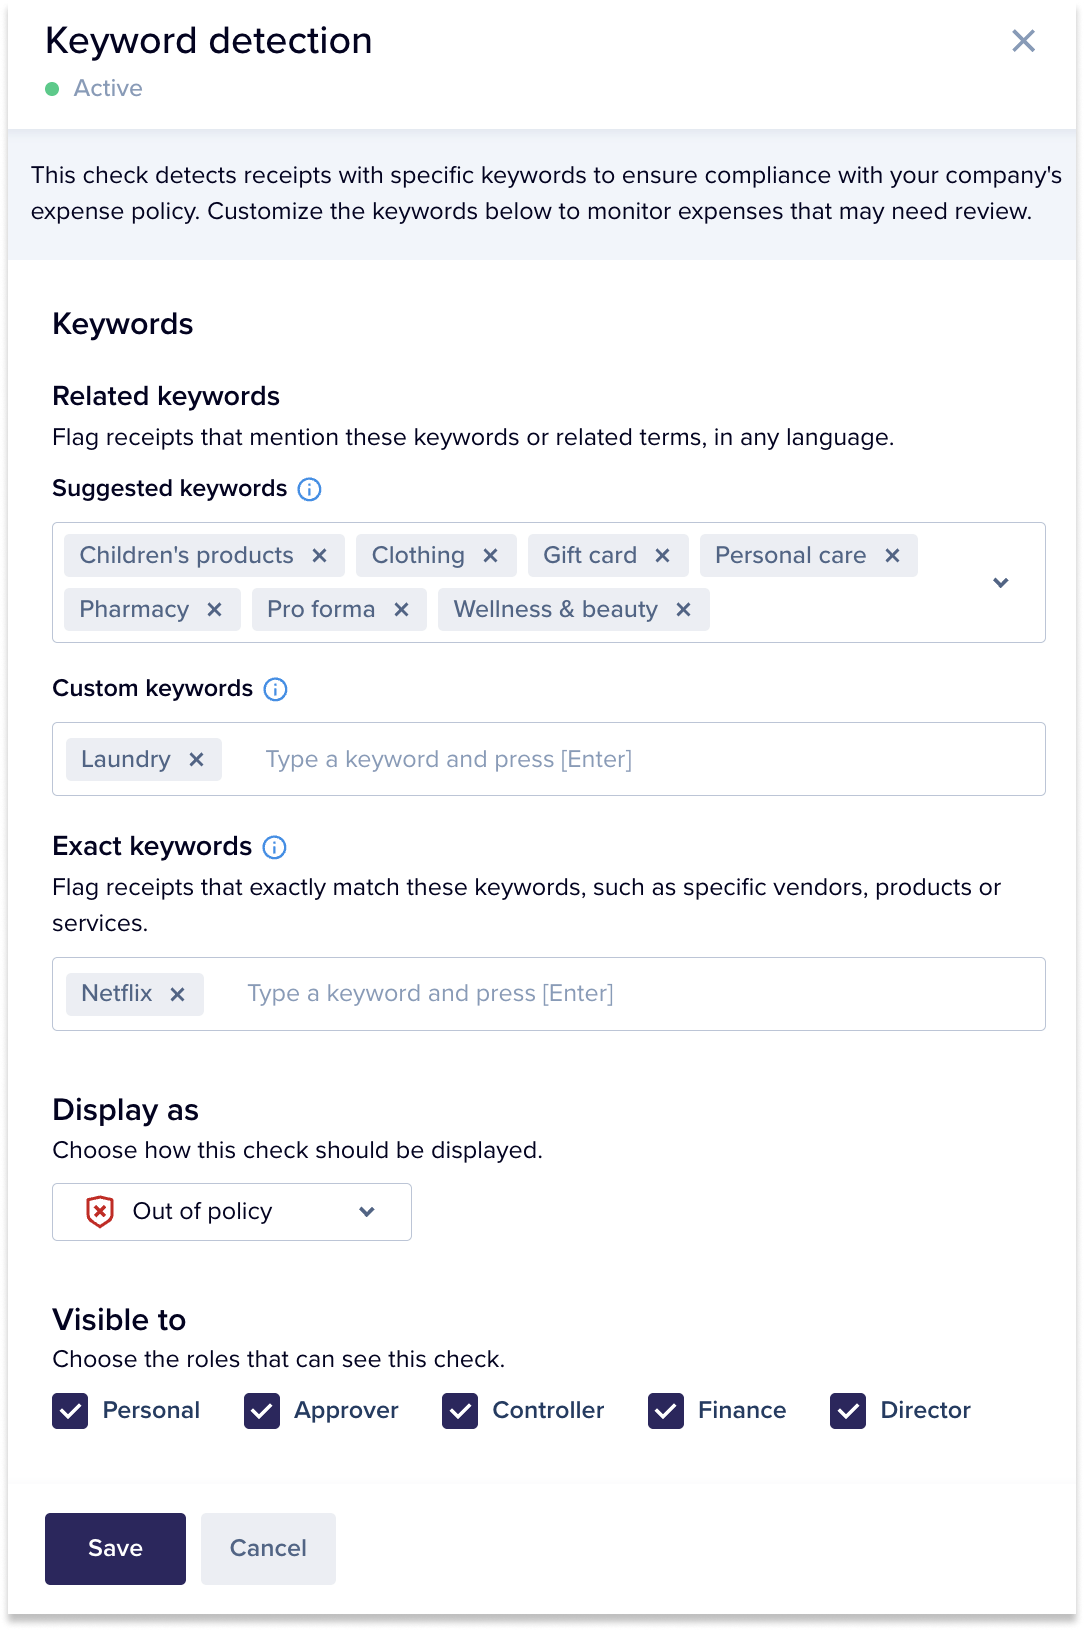Screen dimensions: 1084x1630
Task: Remove the Pharmacy keyword tag
Action: [x=214, y=610]
